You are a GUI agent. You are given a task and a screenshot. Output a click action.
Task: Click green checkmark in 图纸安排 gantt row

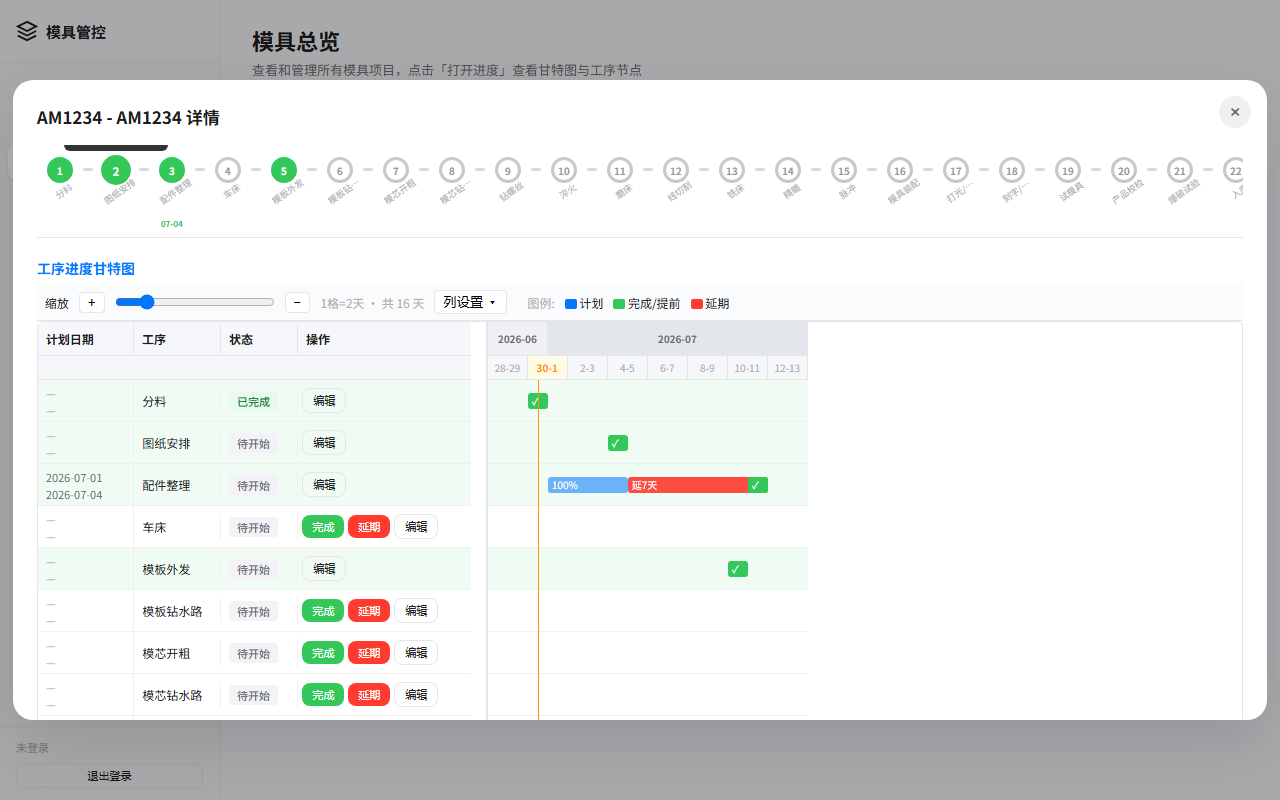pyautogui.click(x=618, y=443)
